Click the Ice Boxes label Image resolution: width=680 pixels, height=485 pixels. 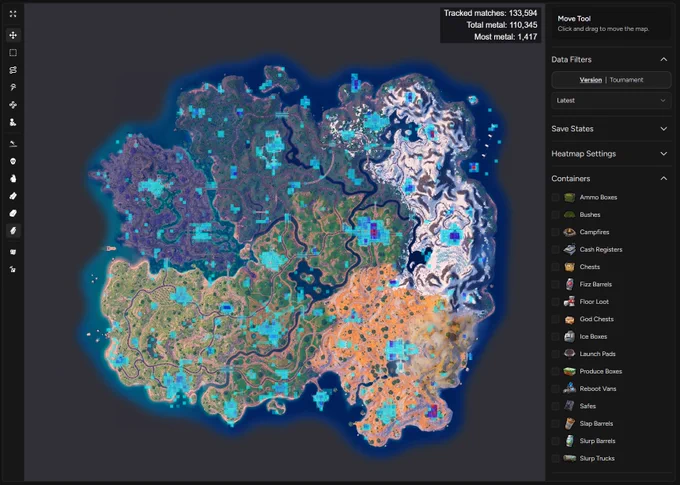pyautogui.click(x=593, y=336)
